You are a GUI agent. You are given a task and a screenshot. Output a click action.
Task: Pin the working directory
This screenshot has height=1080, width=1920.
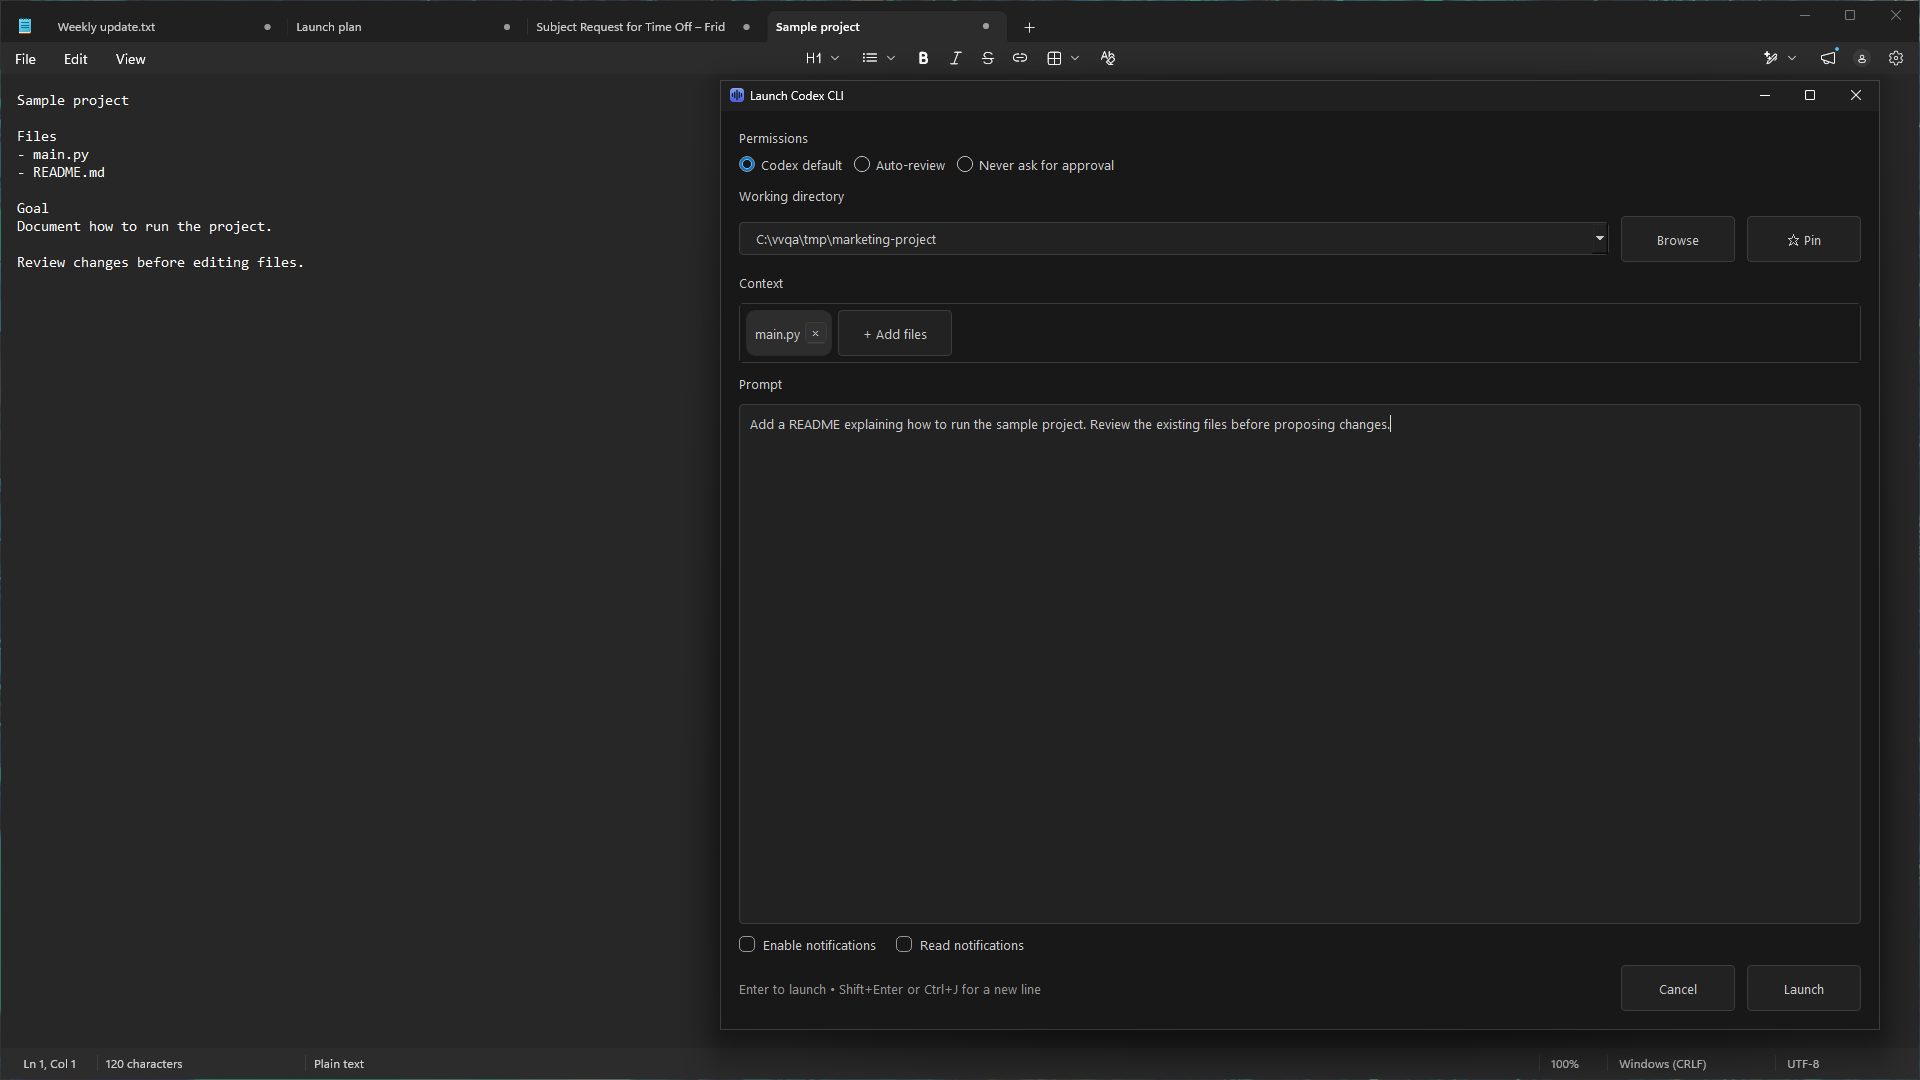(x=1803, y=240)
